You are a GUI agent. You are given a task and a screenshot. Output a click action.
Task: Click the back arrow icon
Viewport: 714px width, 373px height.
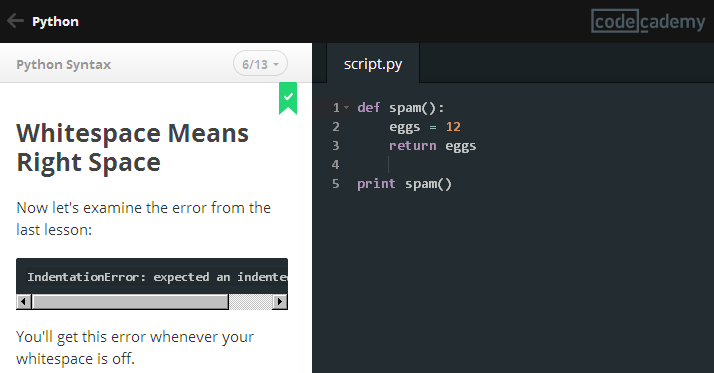coord(15,20)
